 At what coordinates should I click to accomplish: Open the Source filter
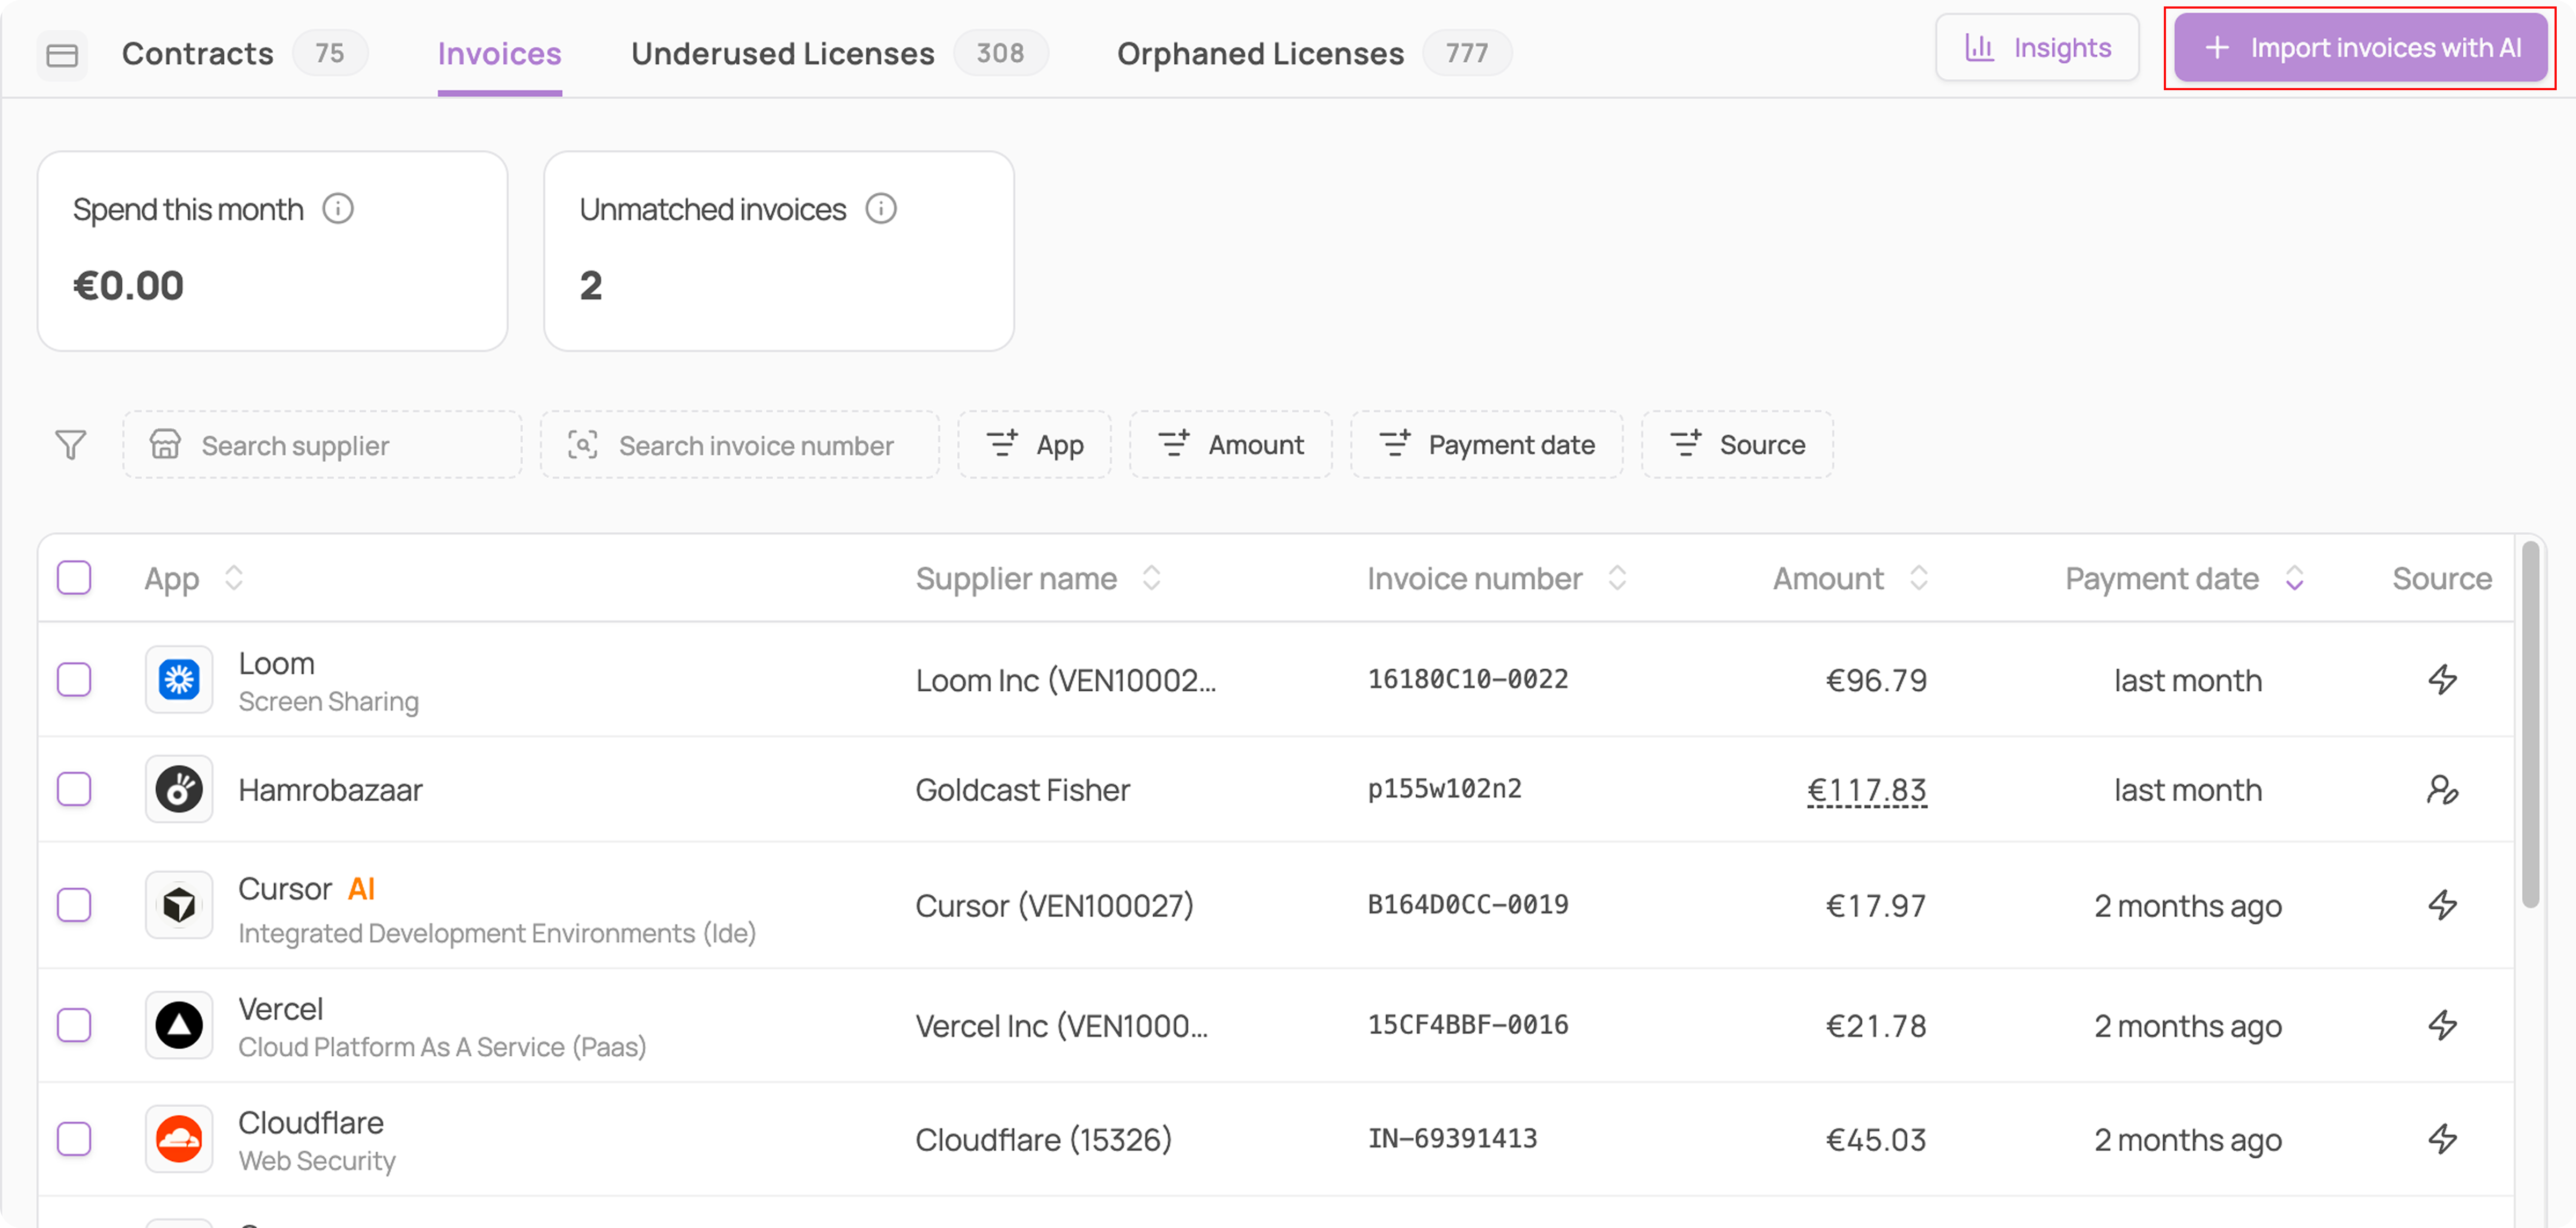click(1738, 445)
